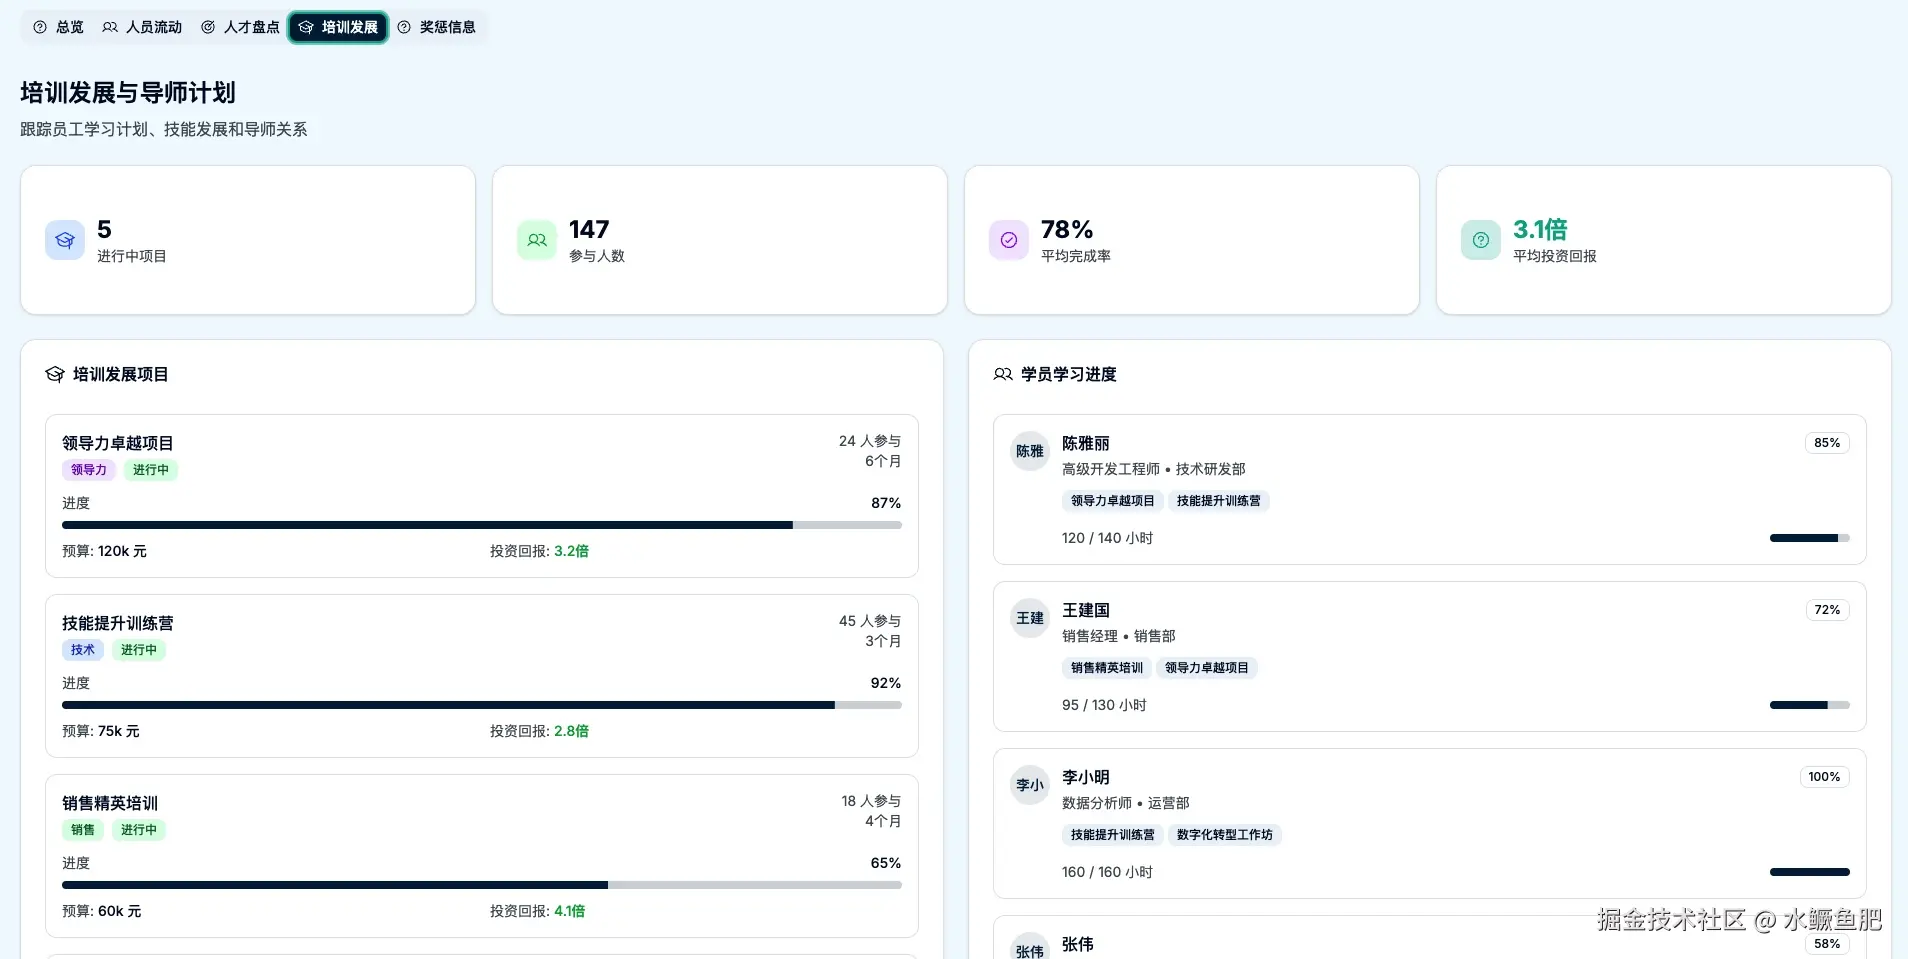
Task: Click the green people icon beside 参与人数
Action: 537,240
